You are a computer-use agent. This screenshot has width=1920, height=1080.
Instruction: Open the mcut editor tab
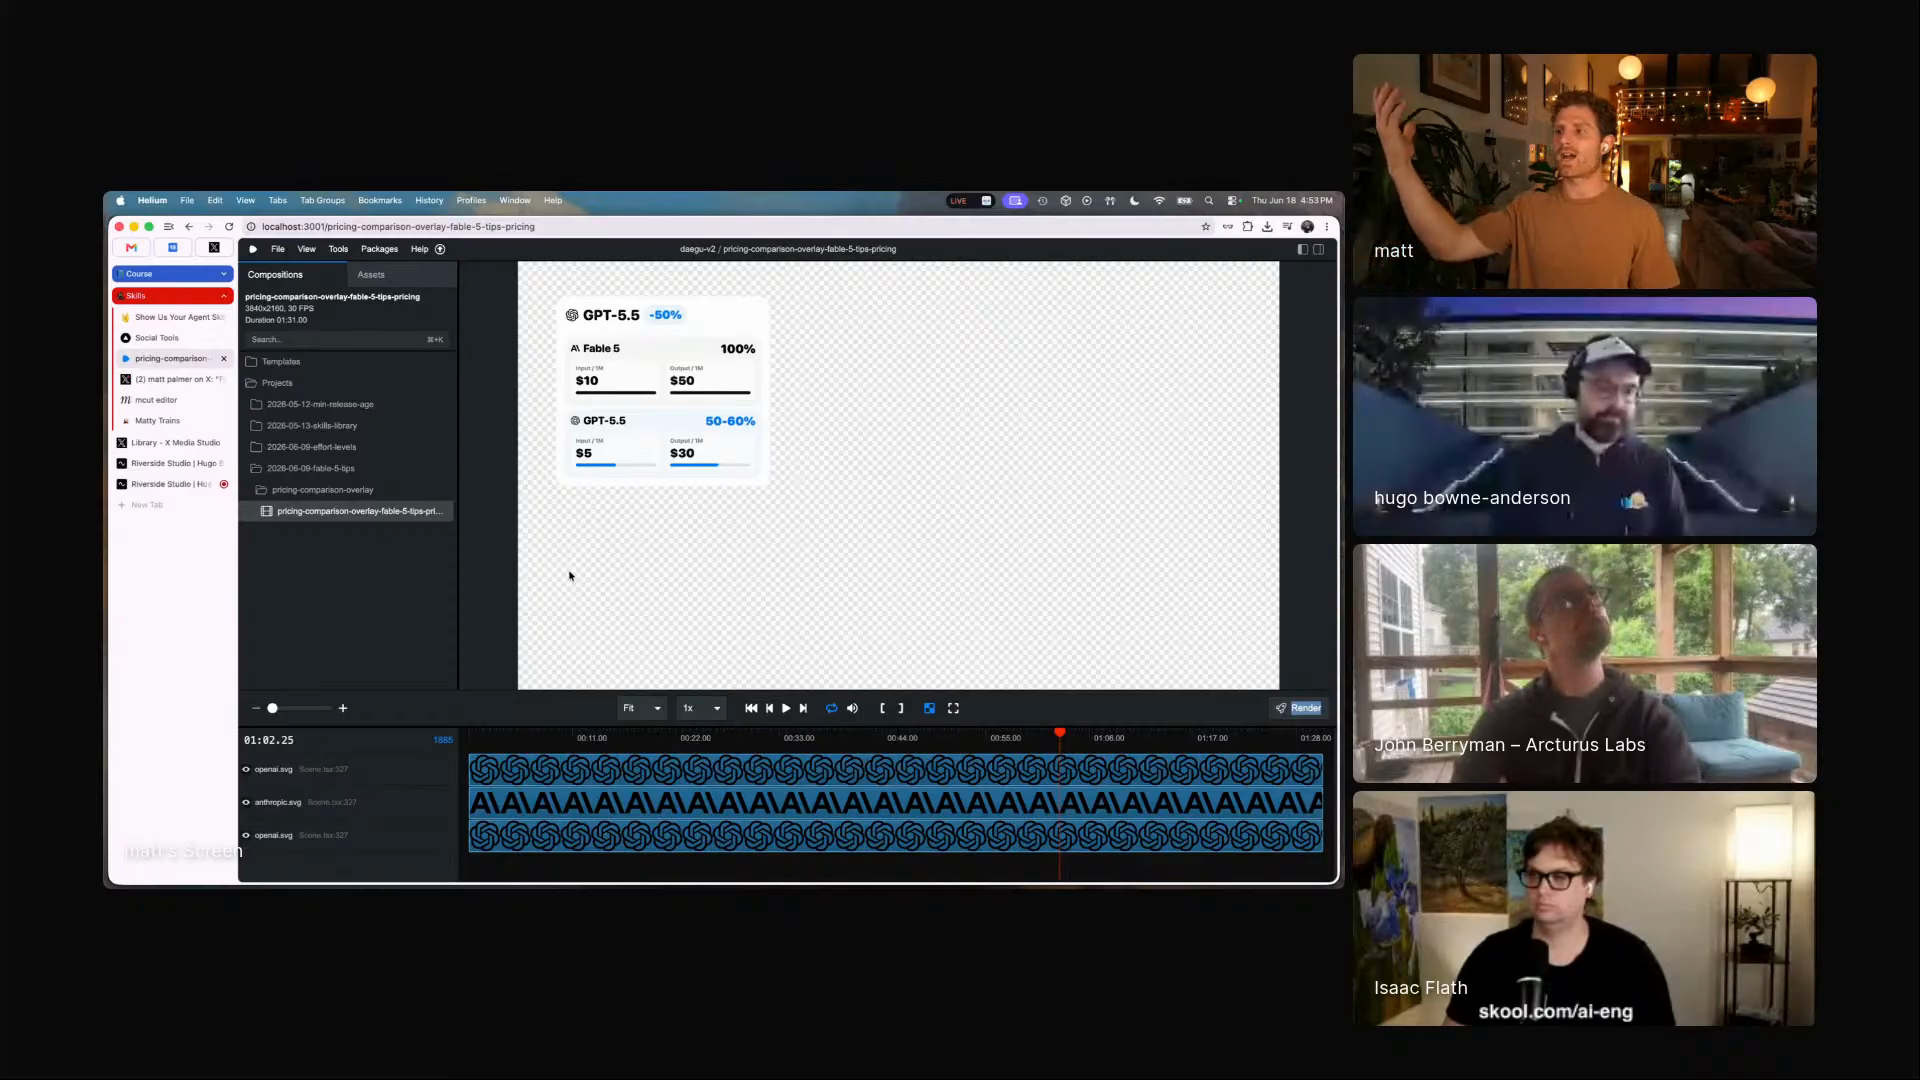pos(172,400)
